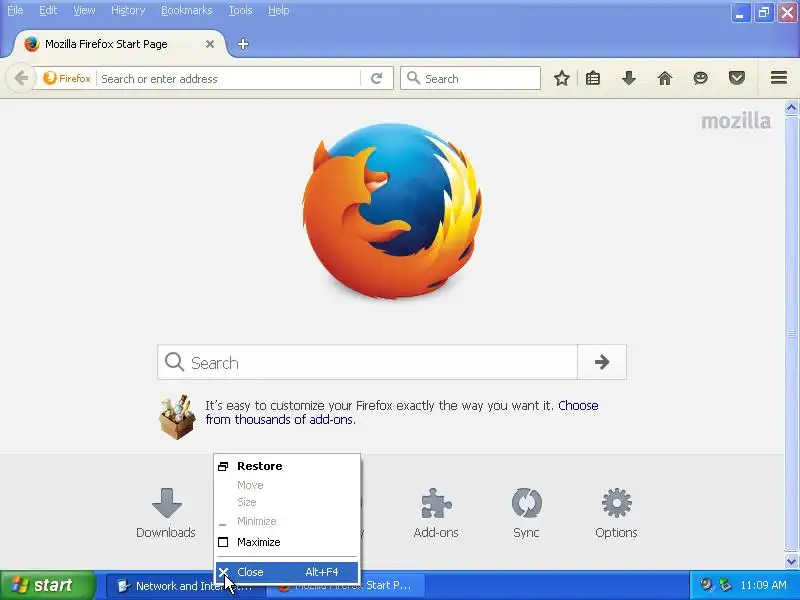Open the Hello chat smiley icon
The width and height of the screenshot is (800, 600).
click(701, 79)
